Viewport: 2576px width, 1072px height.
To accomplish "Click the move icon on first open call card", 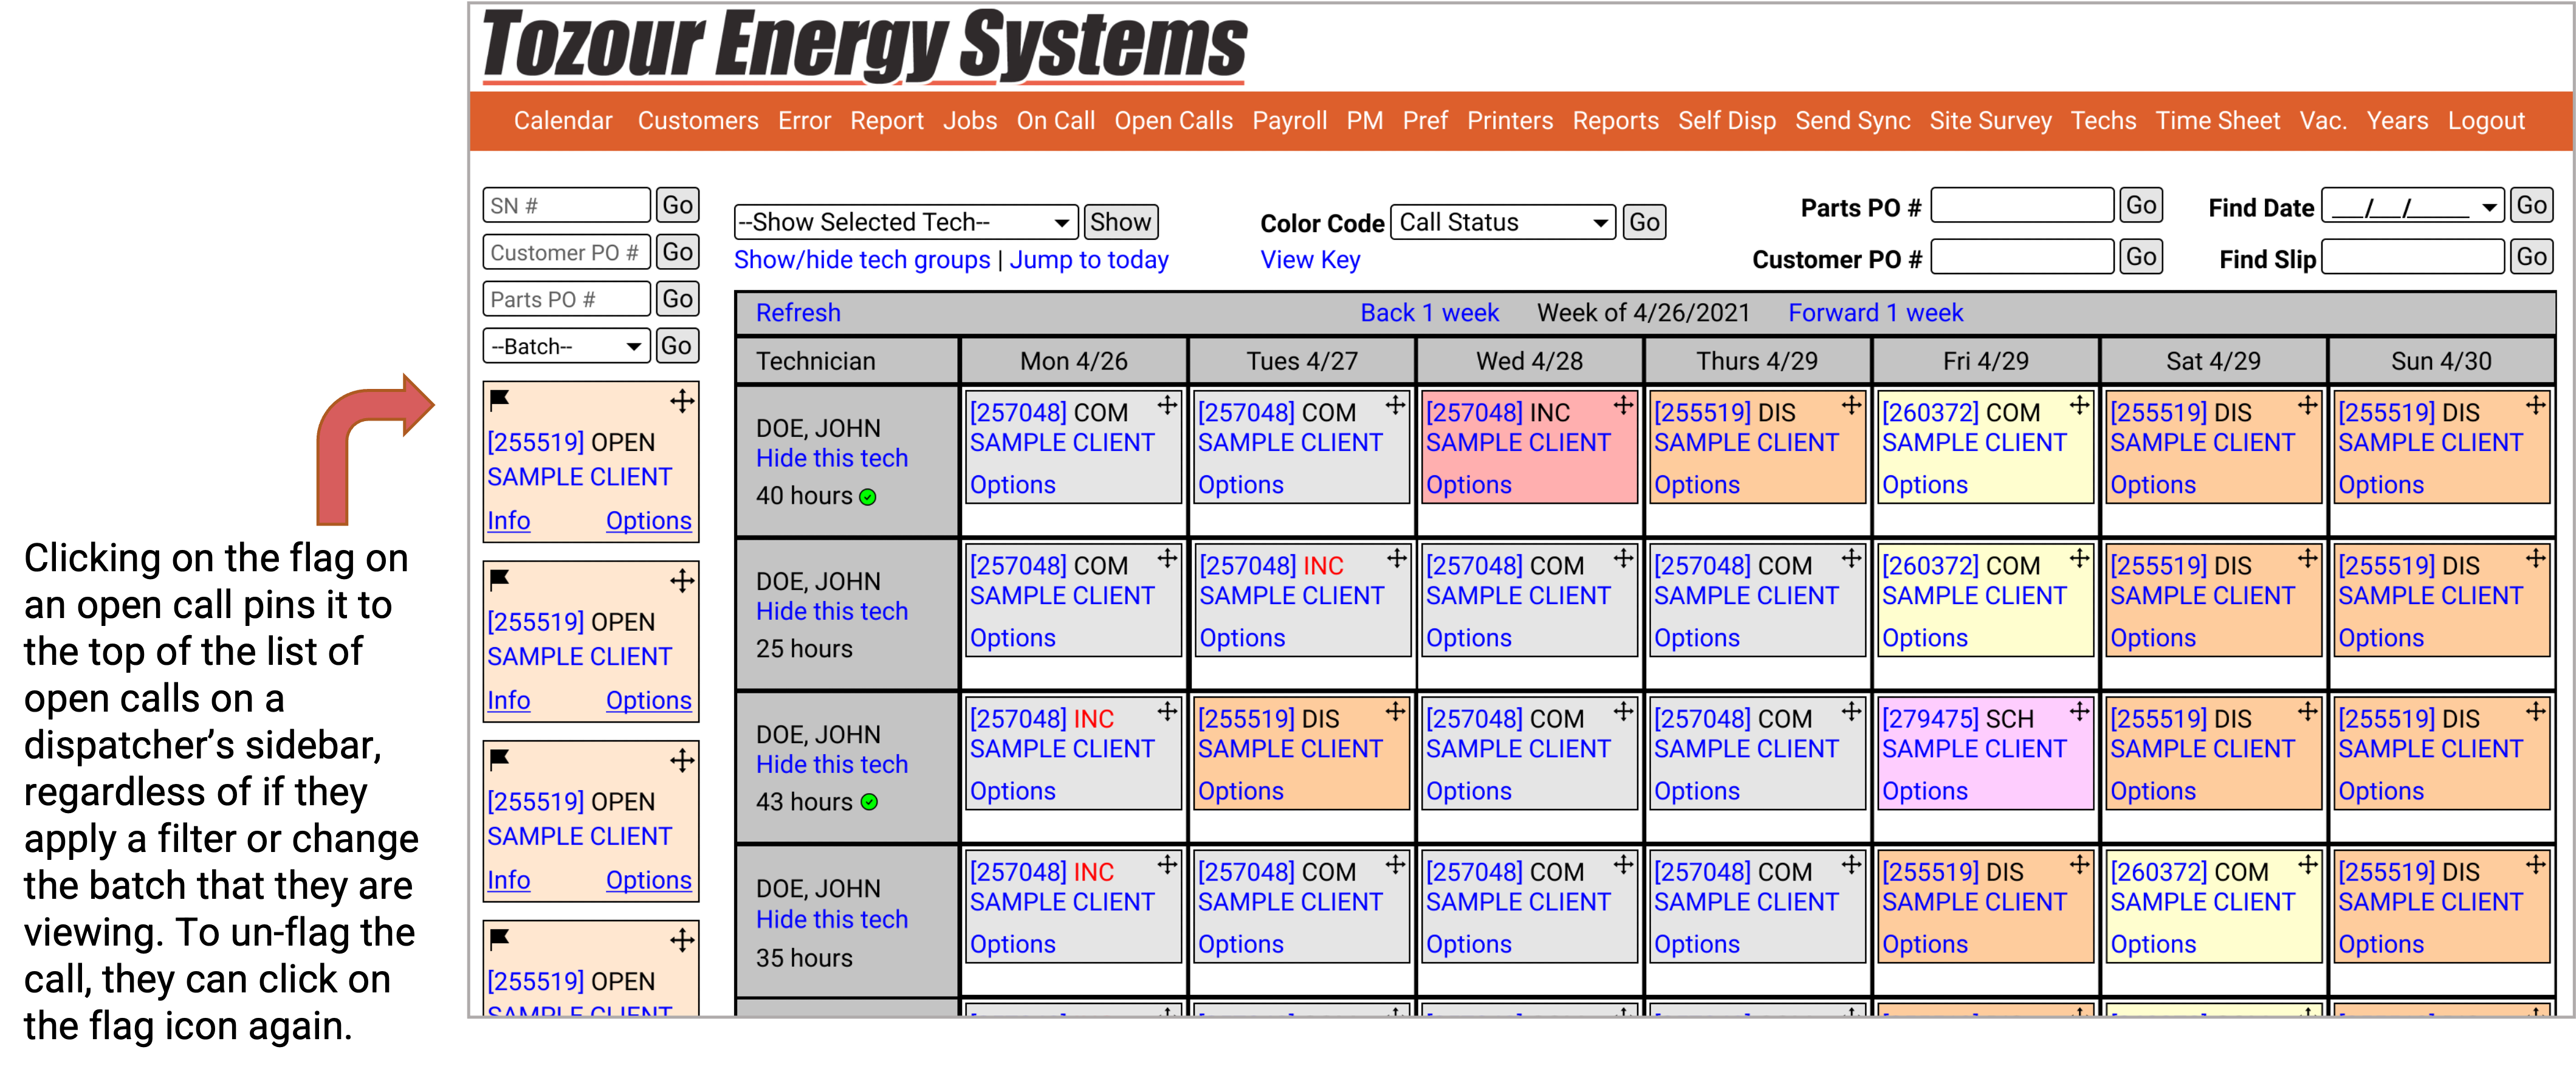I will [682, 401].
